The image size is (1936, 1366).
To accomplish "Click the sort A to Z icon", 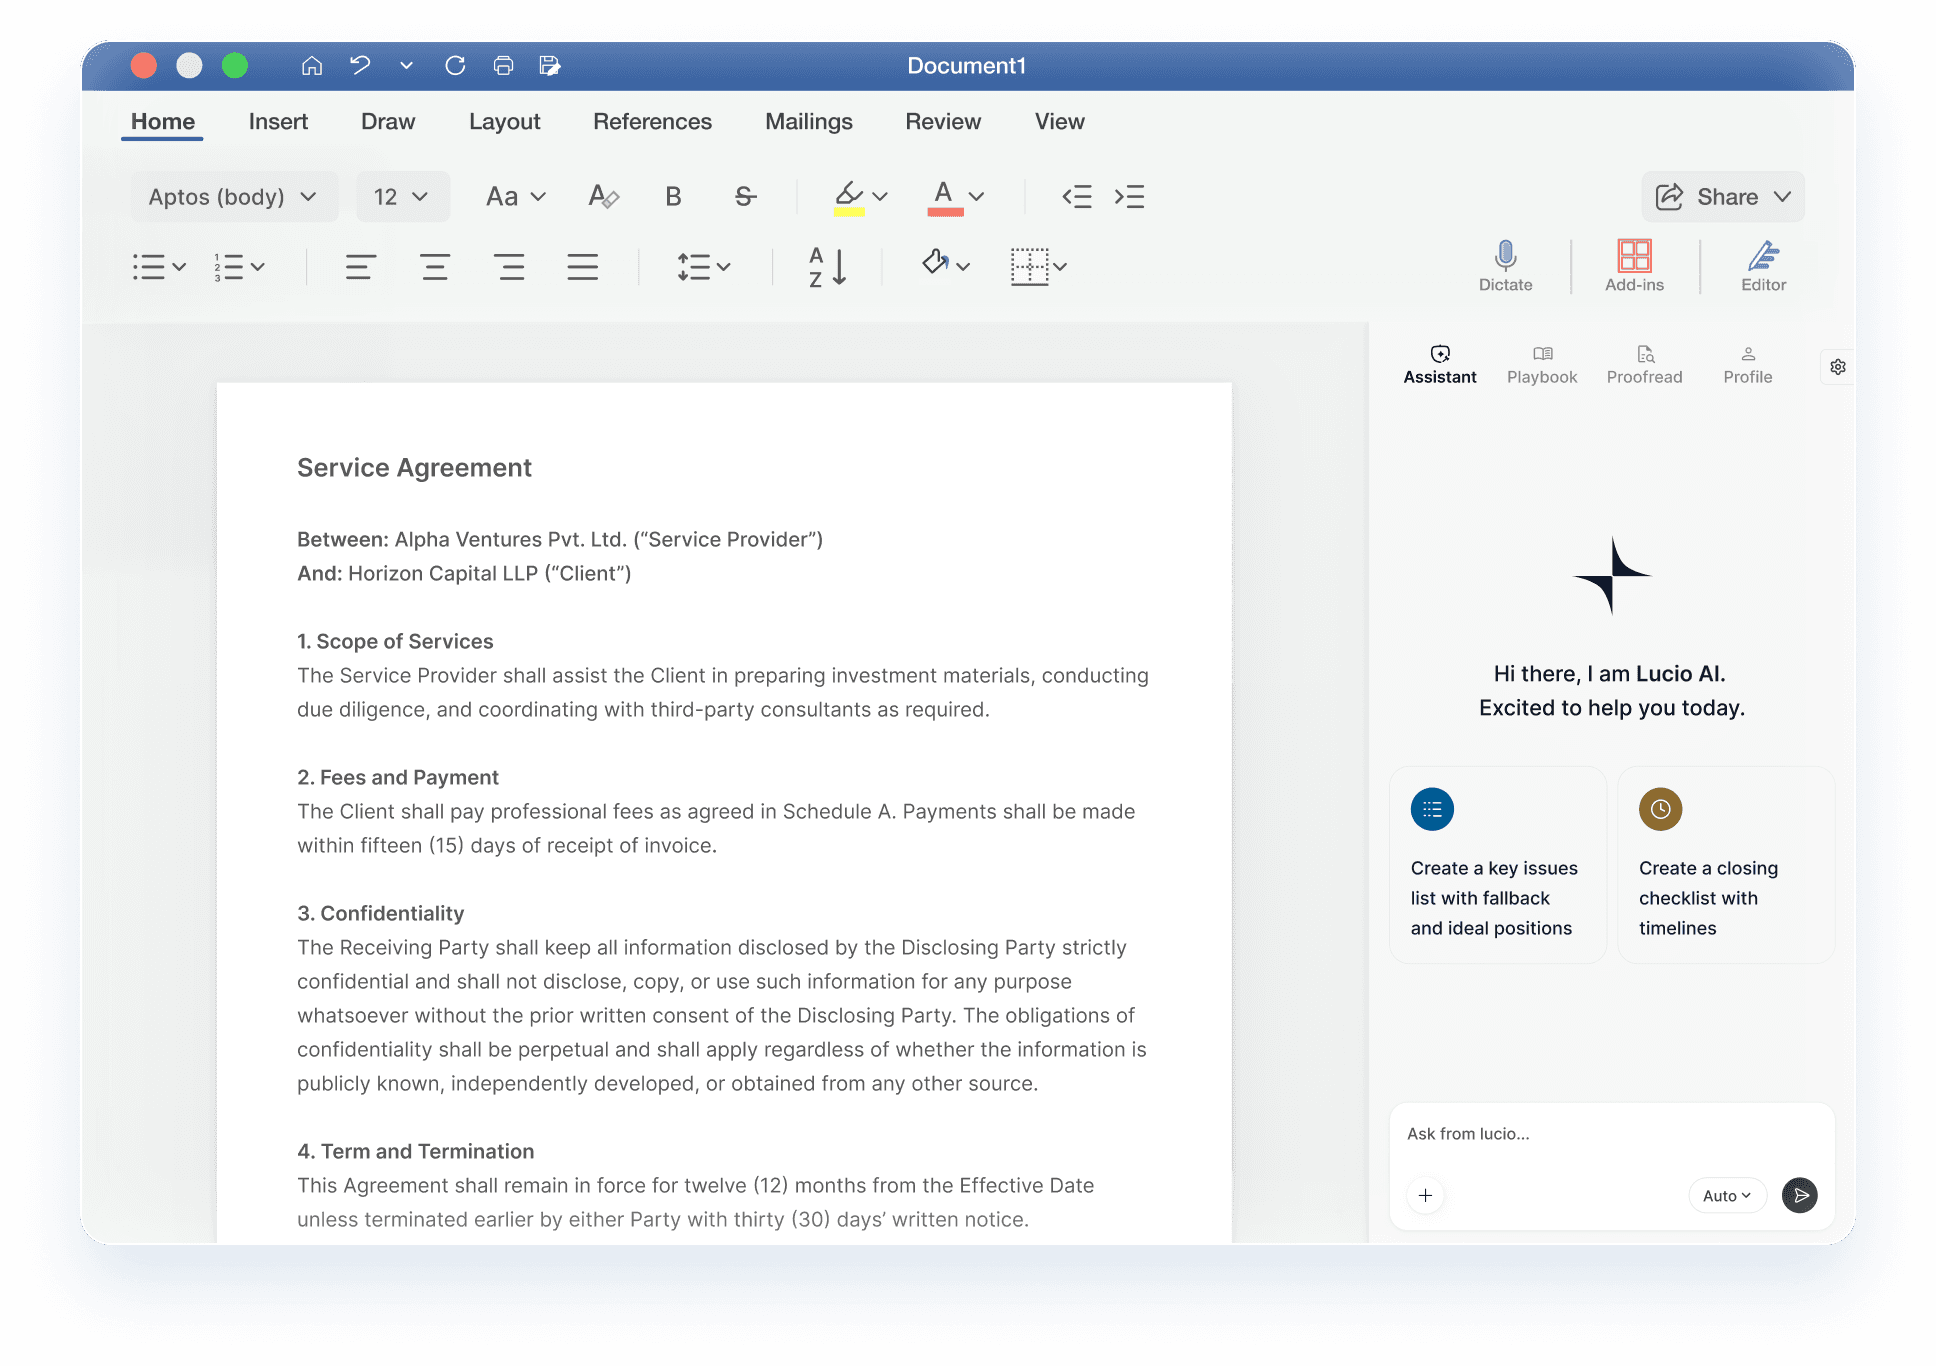I will [x=827, y=267].
